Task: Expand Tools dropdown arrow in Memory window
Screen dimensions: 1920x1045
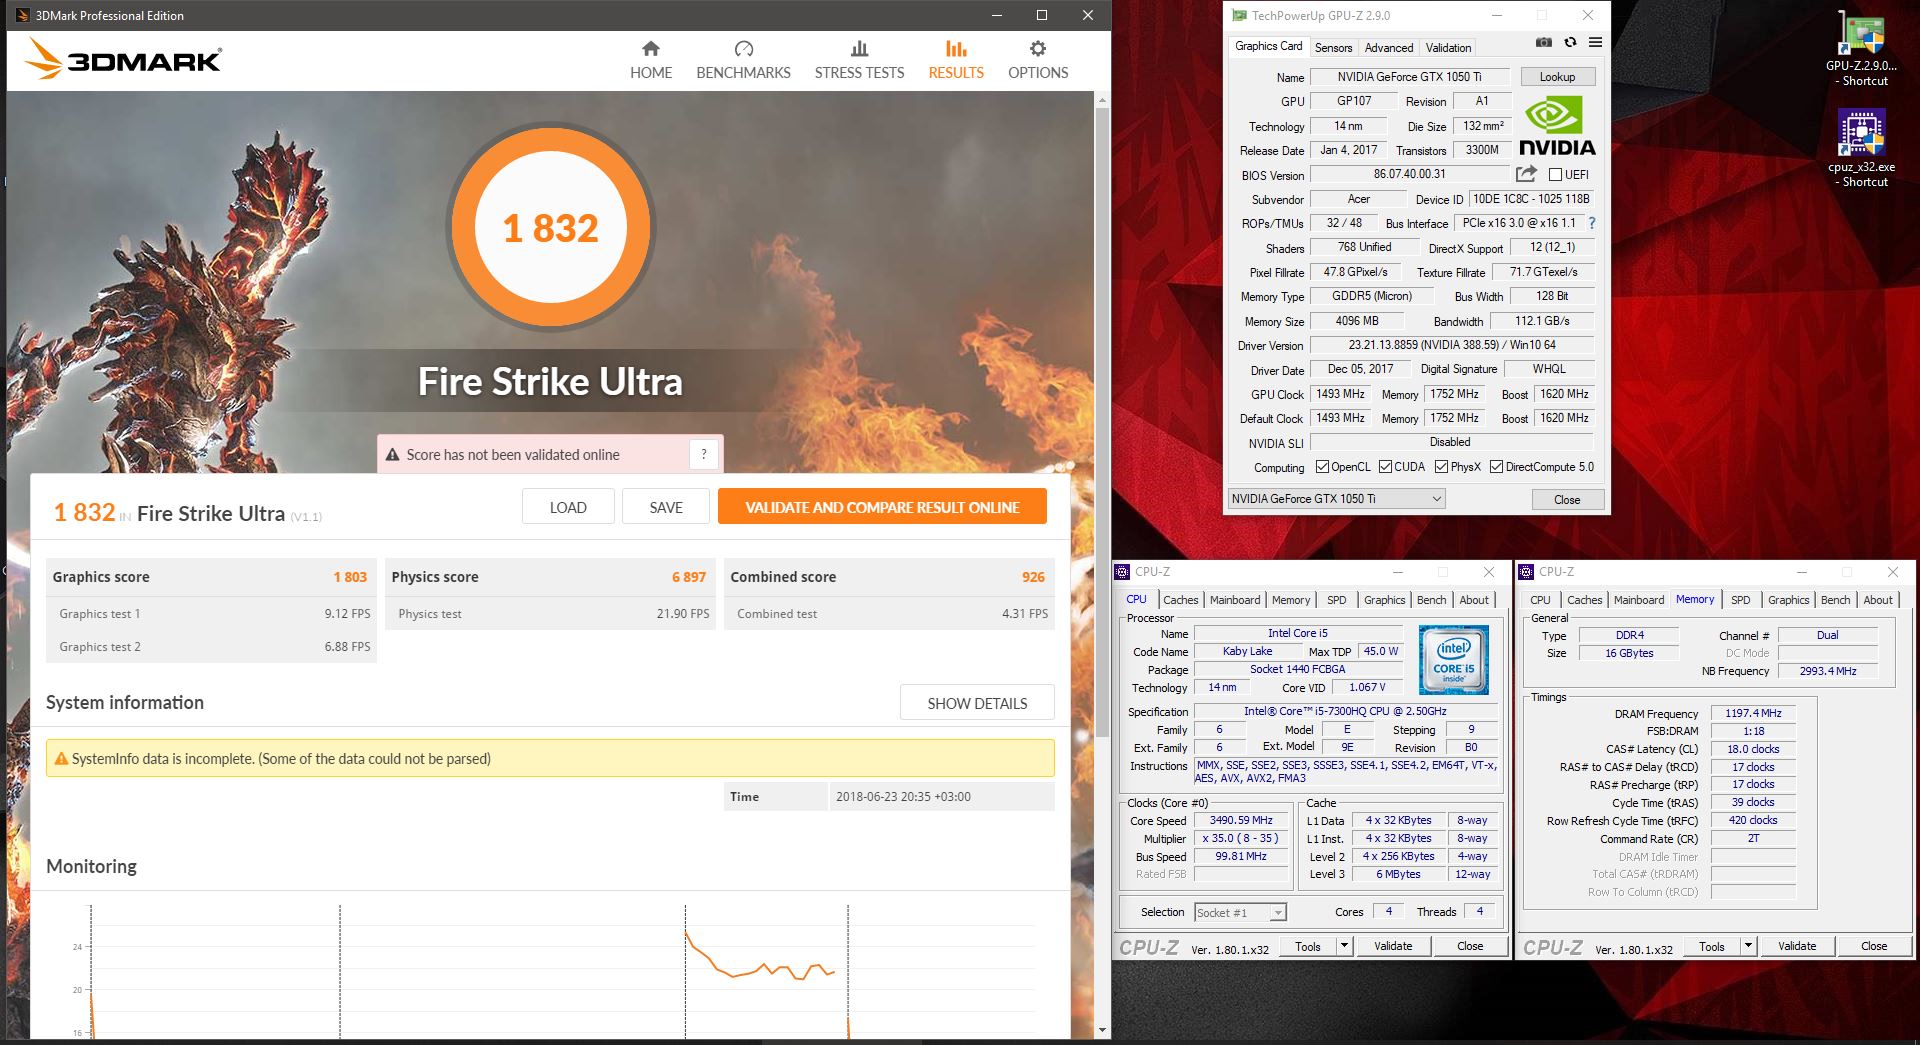Action: coord(1748,946)
